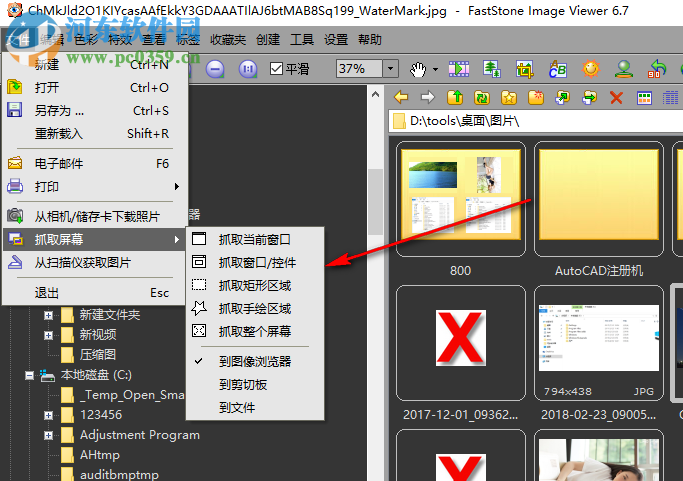
Task: Click the refresh folder icon
Action: (x=482, y=97)
